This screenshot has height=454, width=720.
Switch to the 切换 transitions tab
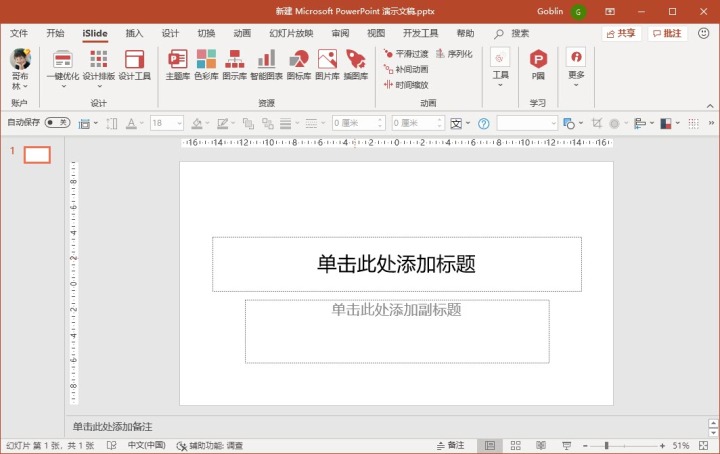click(206, 33)
